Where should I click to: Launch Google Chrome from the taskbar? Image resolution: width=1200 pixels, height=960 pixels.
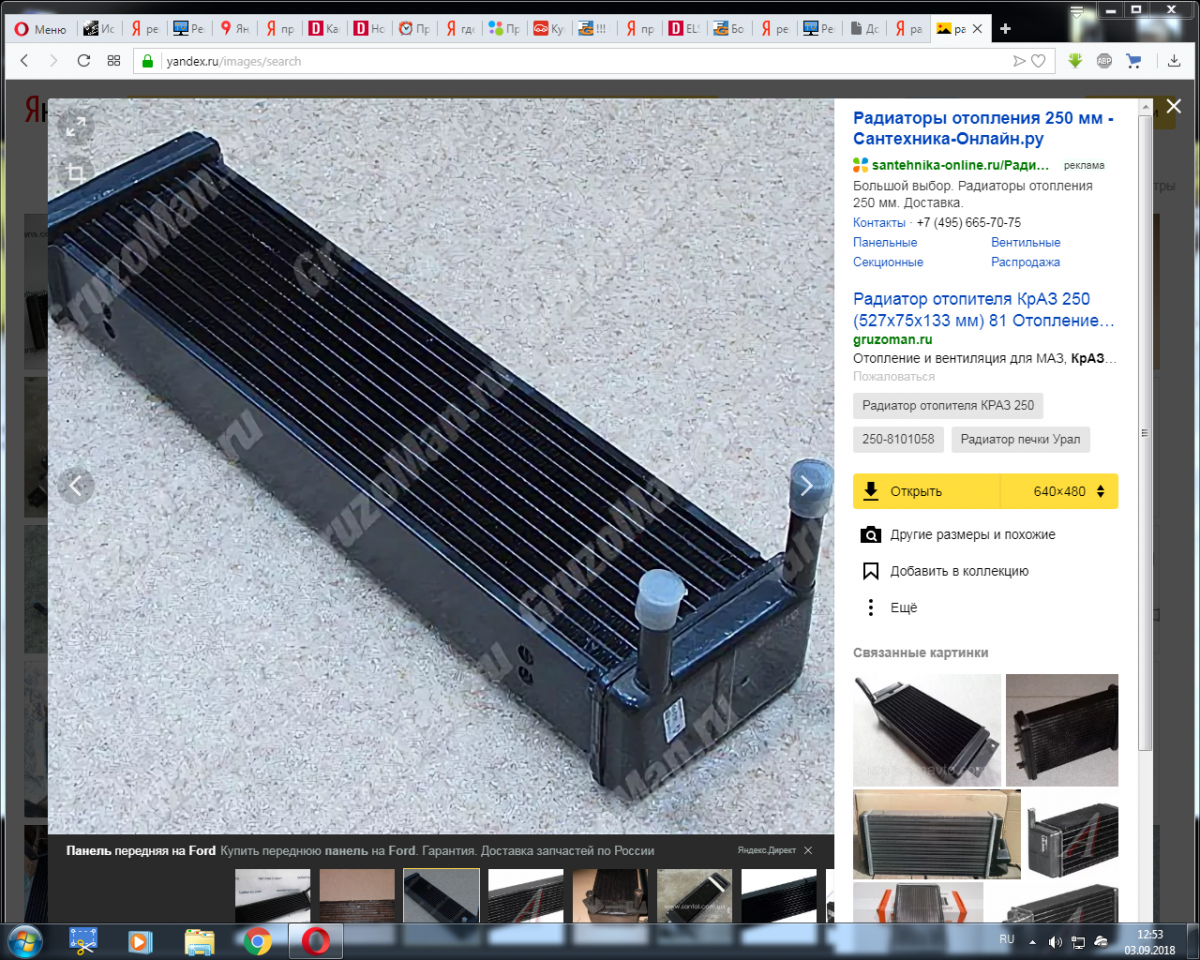pyautogui.click(x=257, y=941)
